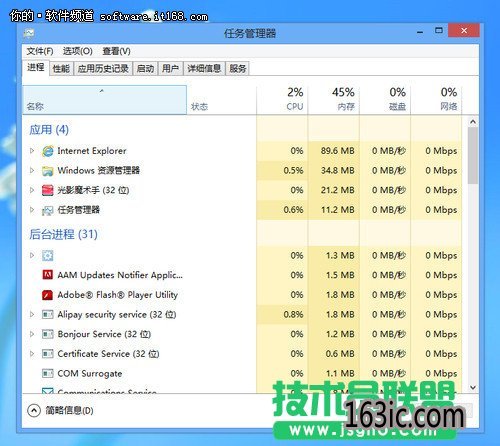This screenshot has width=500, height=446.
Task: Click the 21.2 MB memory value
Action: point(338,190)
